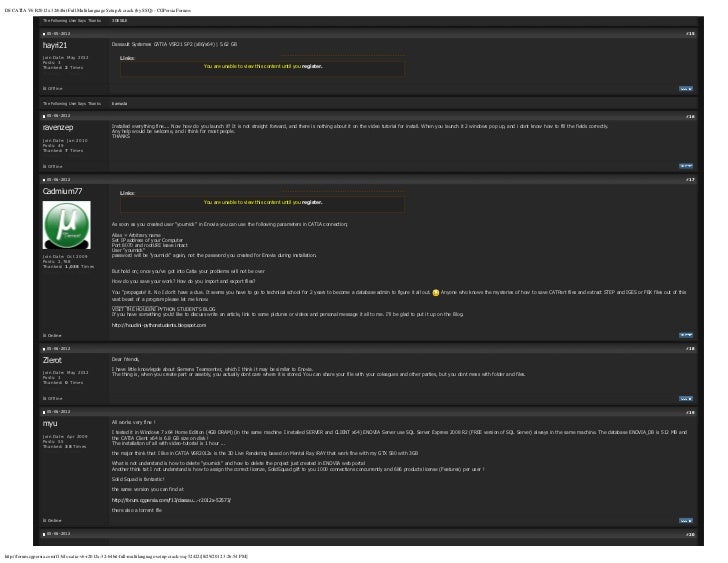
Task: Open permalink for post #19
Action: 690,412
